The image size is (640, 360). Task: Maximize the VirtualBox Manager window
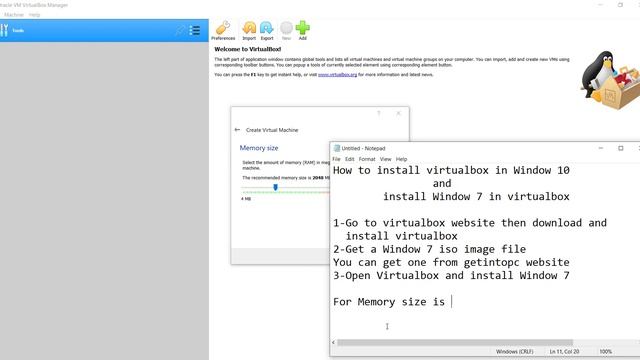point(620,5)
